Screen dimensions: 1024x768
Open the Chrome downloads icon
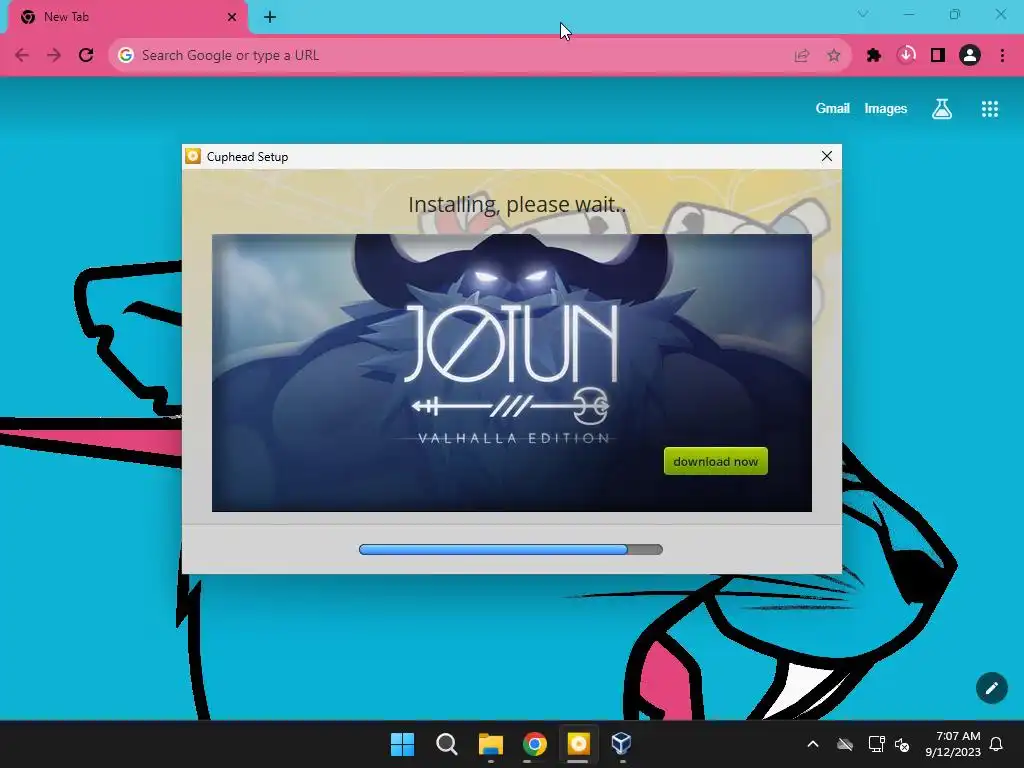click(906, 56)
